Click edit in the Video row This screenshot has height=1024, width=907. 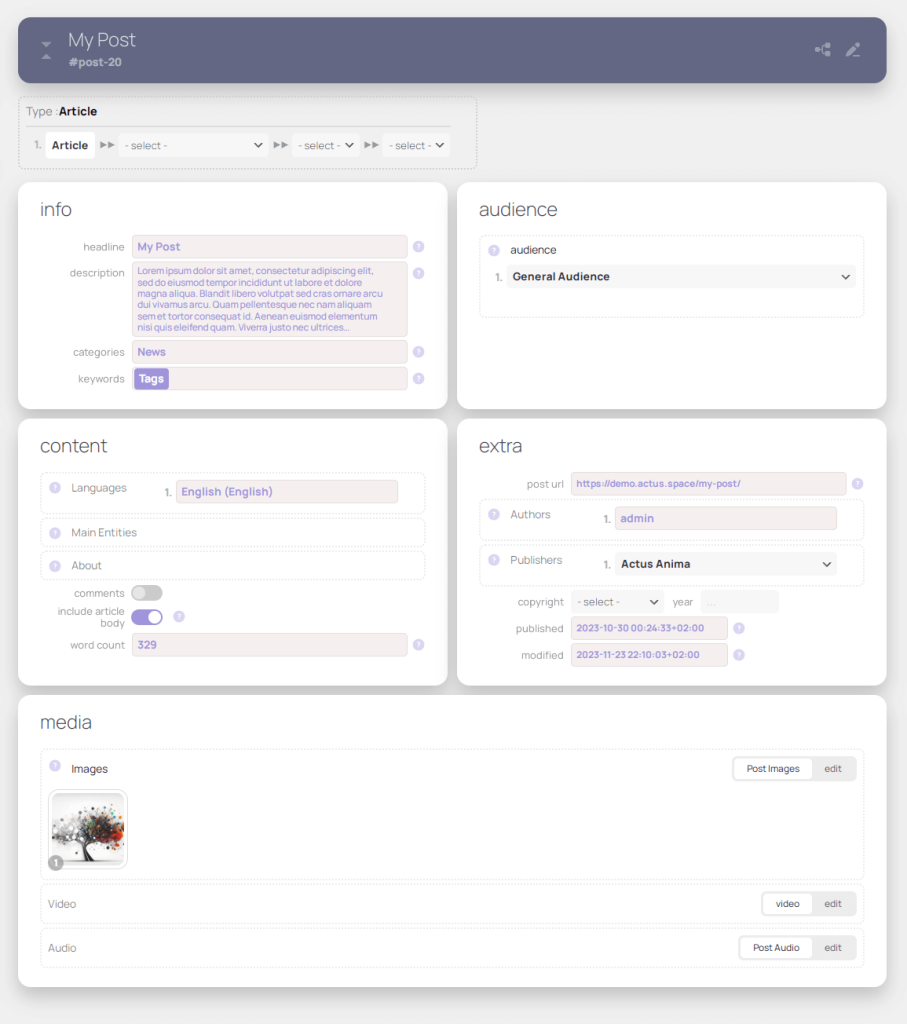[833, 904]
